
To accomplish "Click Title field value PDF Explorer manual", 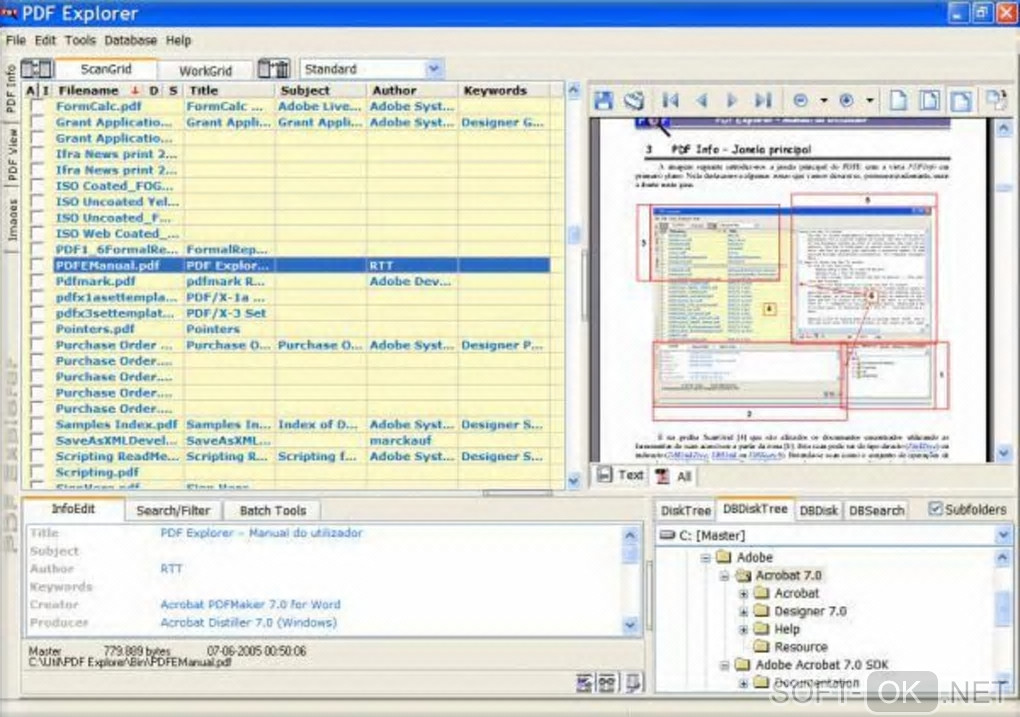I will point(261,533).
